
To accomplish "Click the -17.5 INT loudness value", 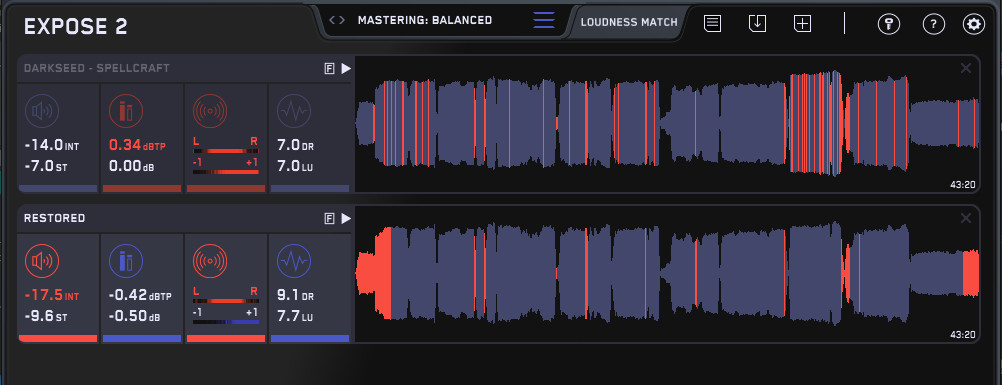I will pos(52,296).
